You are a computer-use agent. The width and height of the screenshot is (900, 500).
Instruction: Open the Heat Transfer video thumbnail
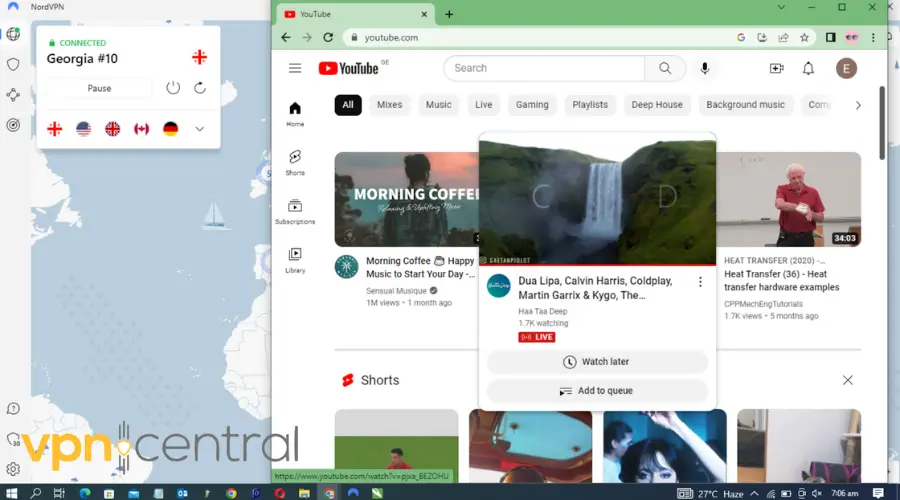(789, 199)
